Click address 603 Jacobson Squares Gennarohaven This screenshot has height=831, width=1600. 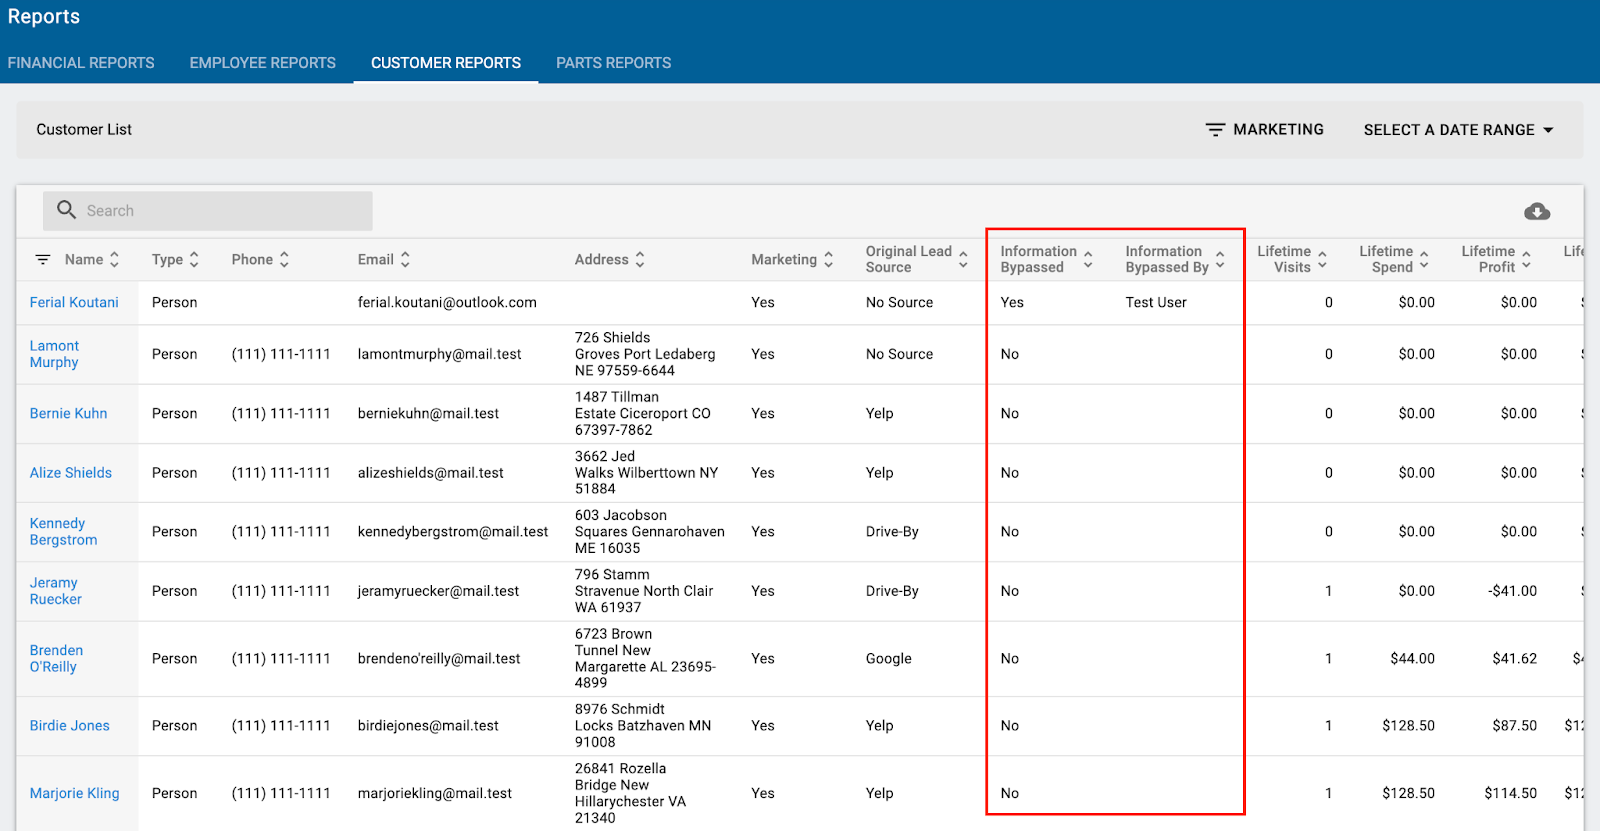(x=650, y=531)
